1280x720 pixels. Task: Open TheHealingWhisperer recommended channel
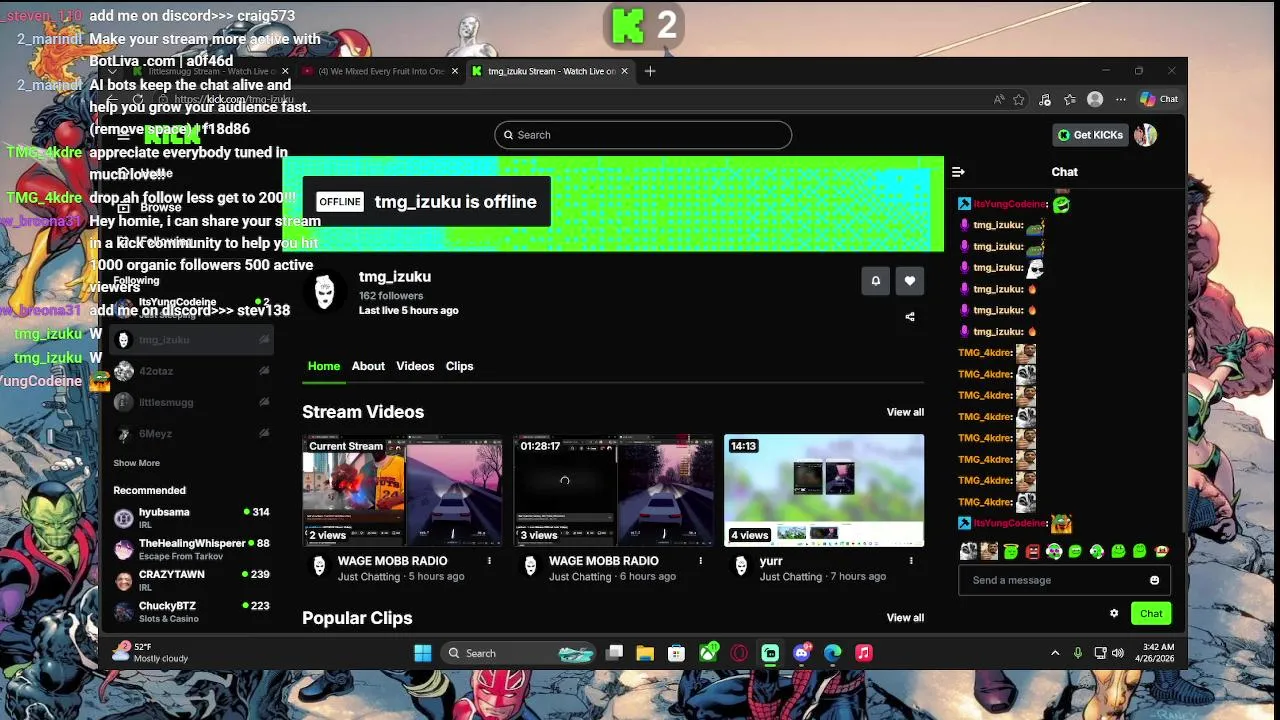tap(191, 549)
